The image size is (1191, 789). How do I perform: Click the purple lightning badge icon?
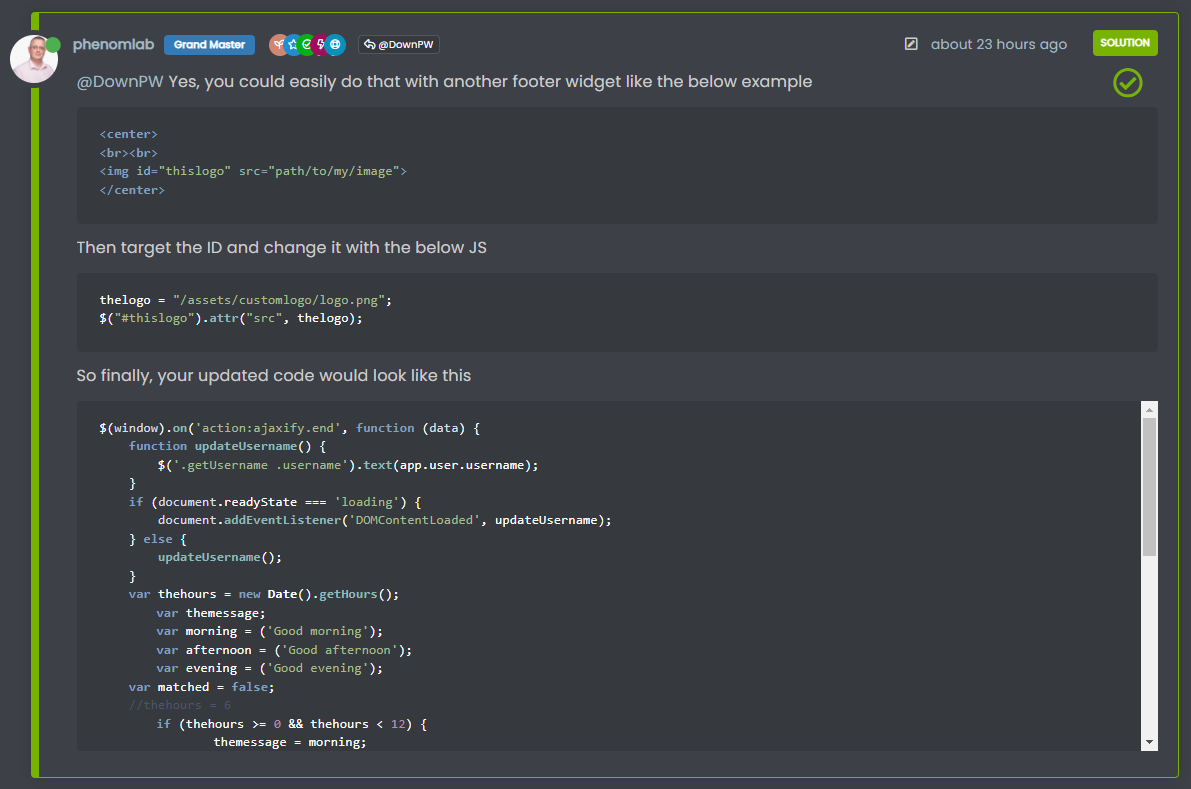coord(320,44)
